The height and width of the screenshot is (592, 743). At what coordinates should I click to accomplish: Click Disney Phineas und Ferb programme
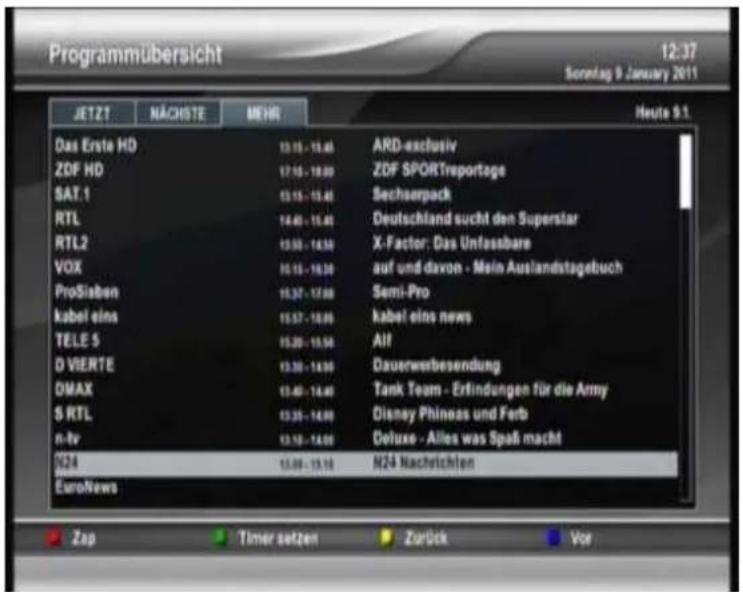(450, 414)
